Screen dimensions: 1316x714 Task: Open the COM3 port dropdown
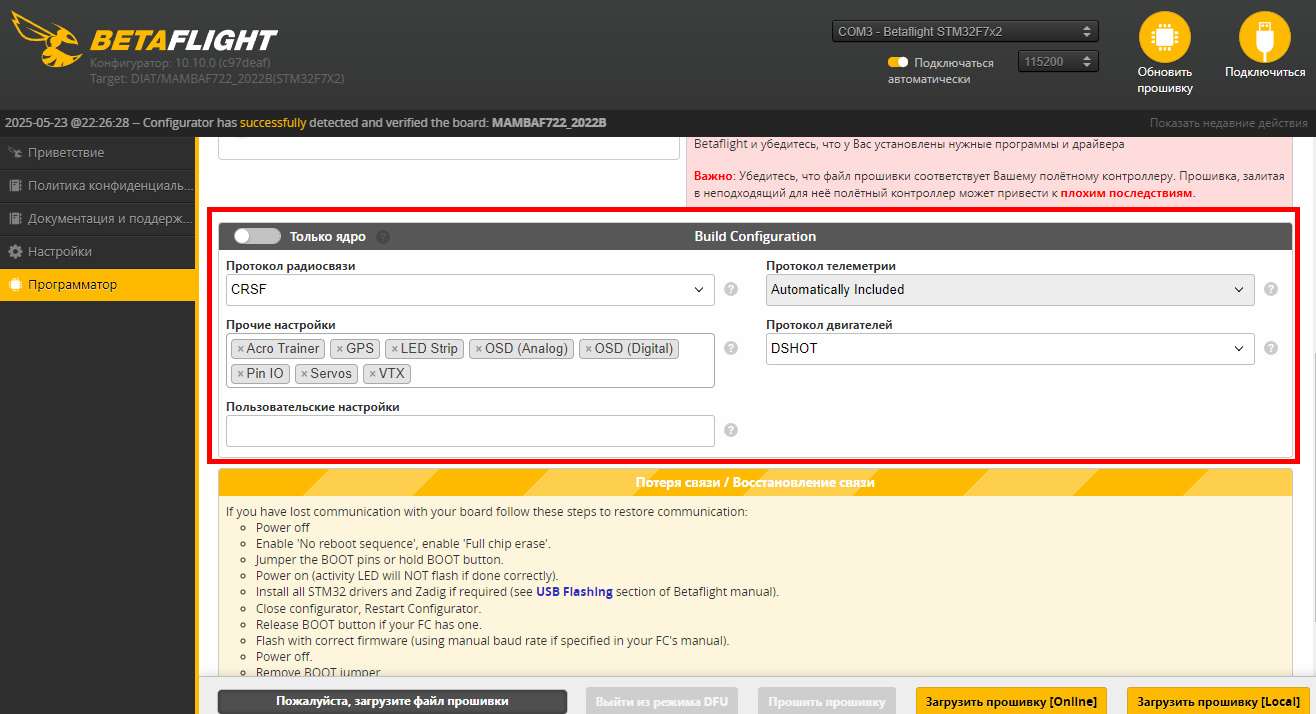coord(965,31)
